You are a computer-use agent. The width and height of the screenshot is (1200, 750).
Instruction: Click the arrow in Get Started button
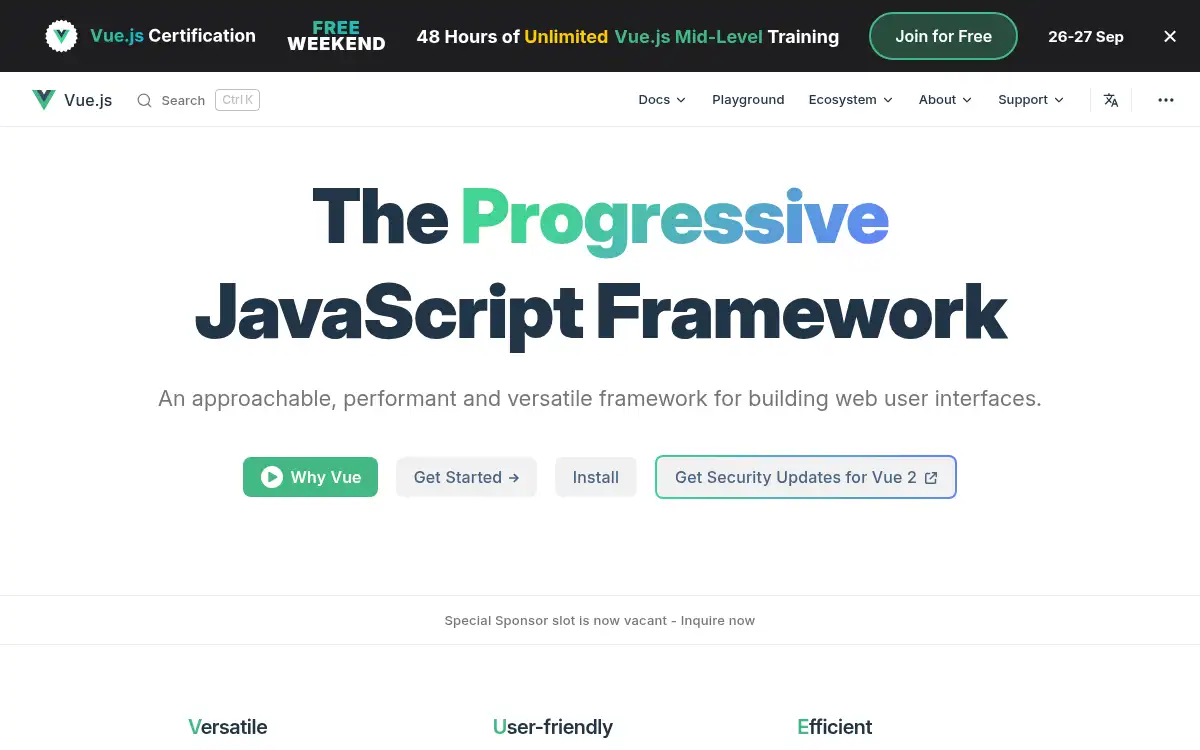pyautogui.click(x=514, y=478)
